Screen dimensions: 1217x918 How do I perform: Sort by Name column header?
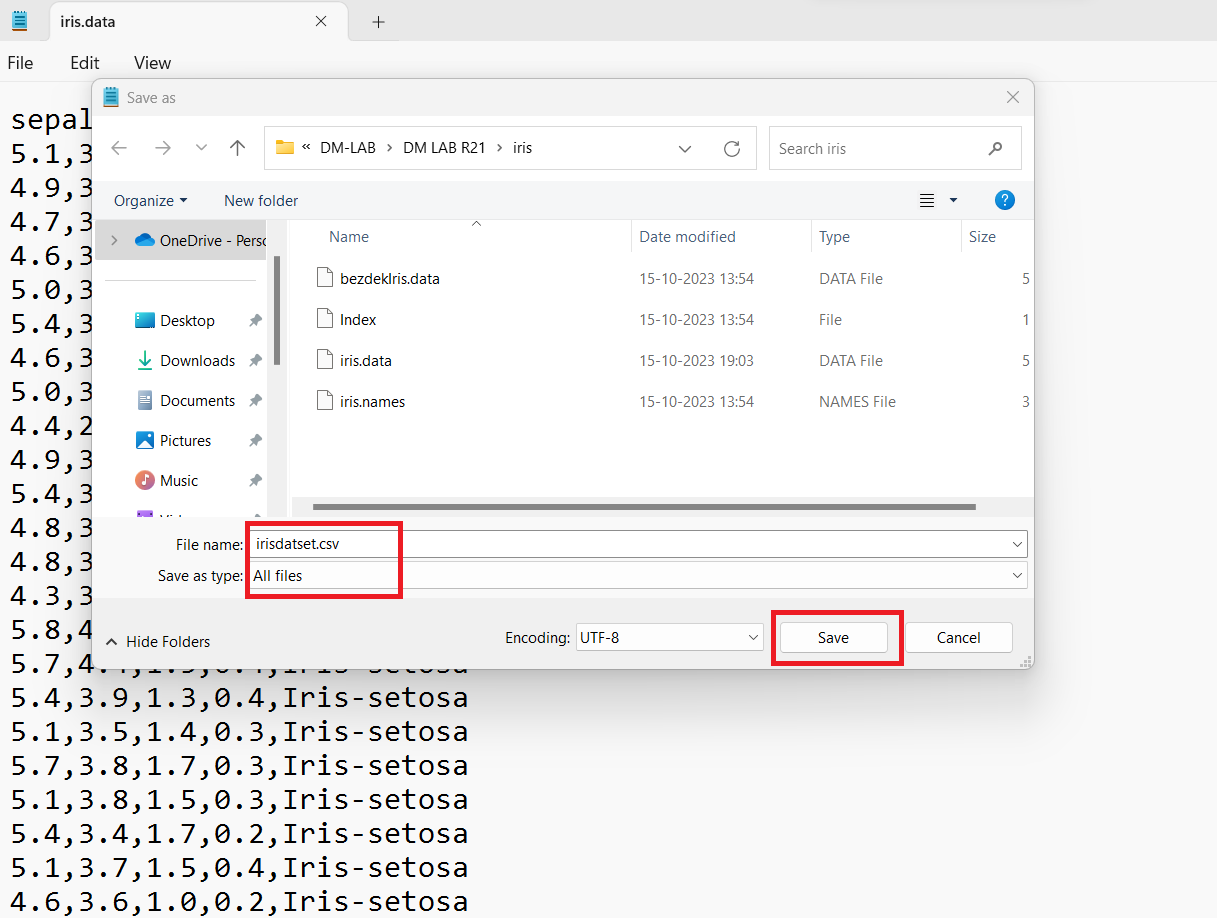tap(349, 237)
